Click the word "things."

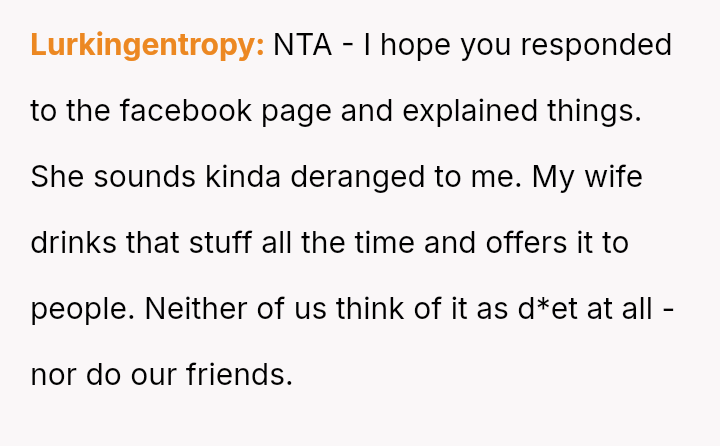pos(594,111)
